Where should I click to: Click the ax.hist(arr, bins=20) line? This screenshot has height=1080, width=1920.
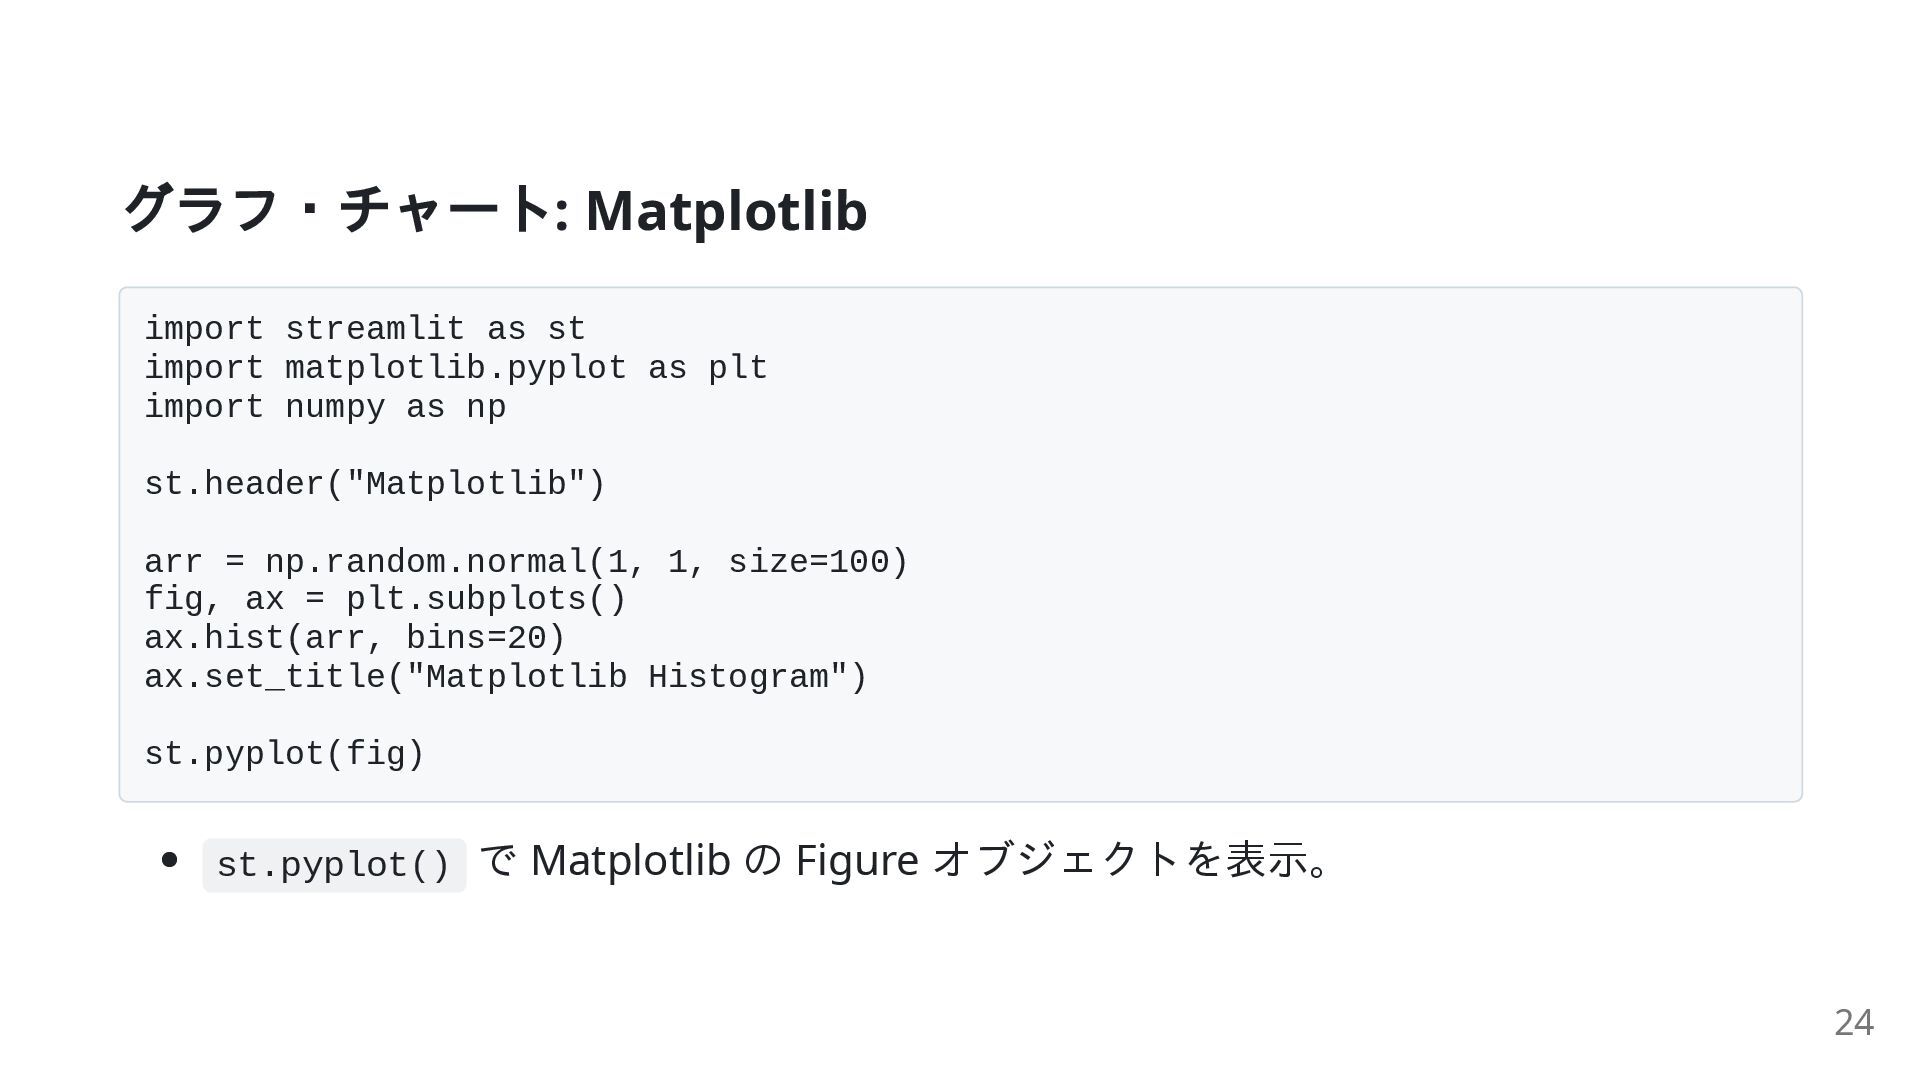coord(355,638)
